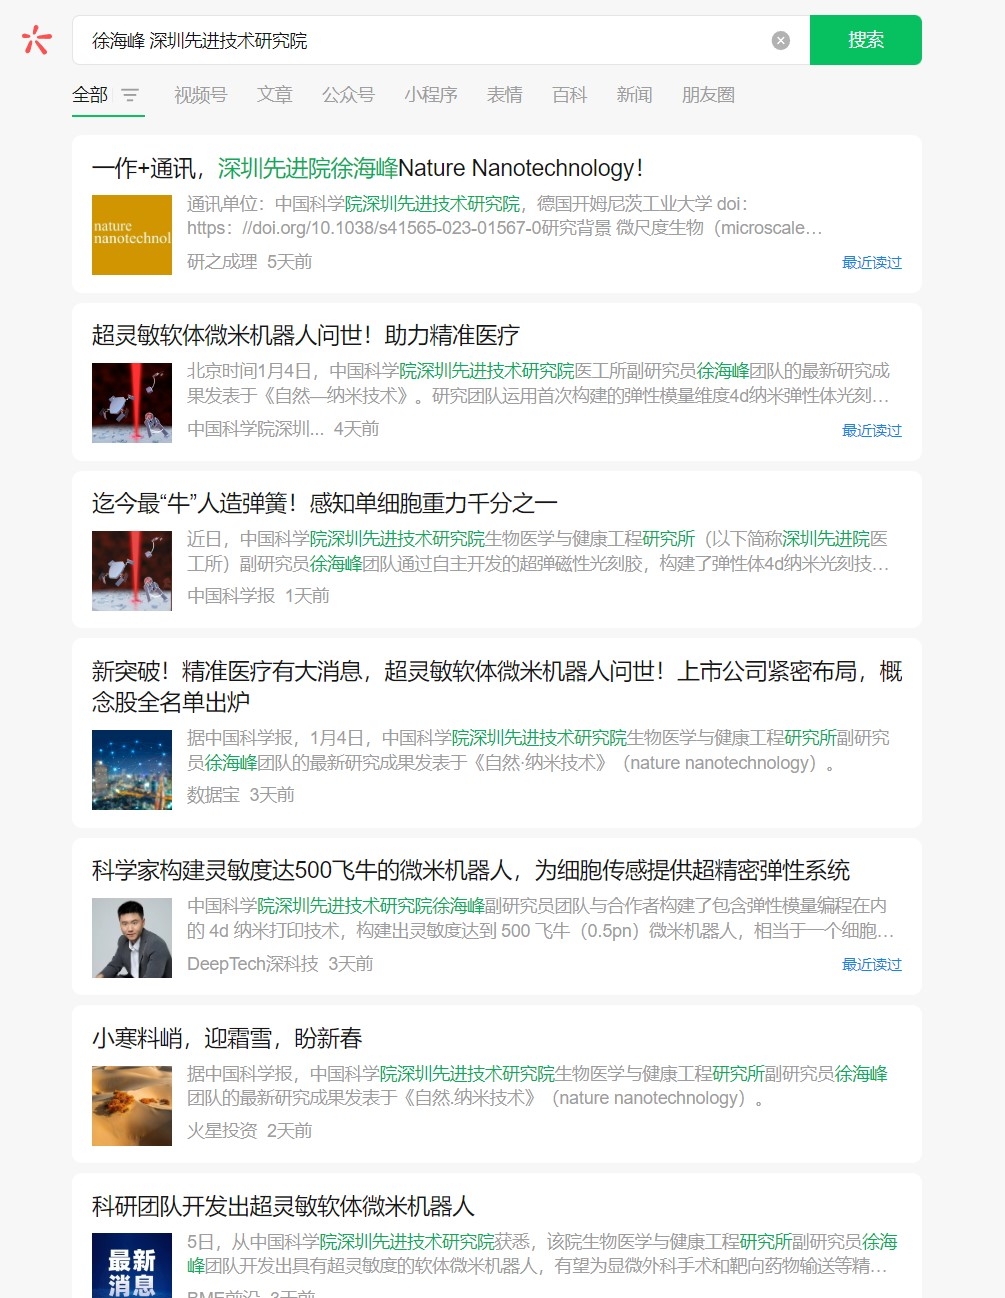1005x1298 pixels.
Task: Click the nature nanotechnology yellow thumbnail
Action: 132,234
